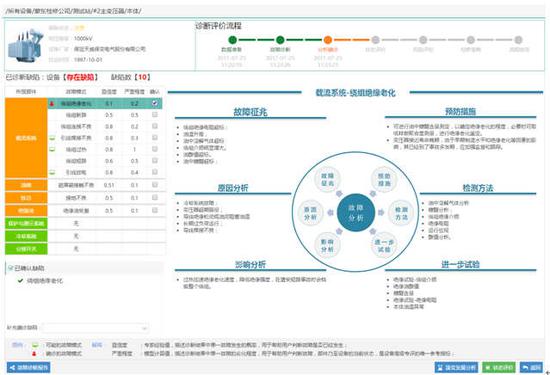Click the breadcrumb path at the top
The width and height of the screenshot is (550, 375).
[73, 11]
